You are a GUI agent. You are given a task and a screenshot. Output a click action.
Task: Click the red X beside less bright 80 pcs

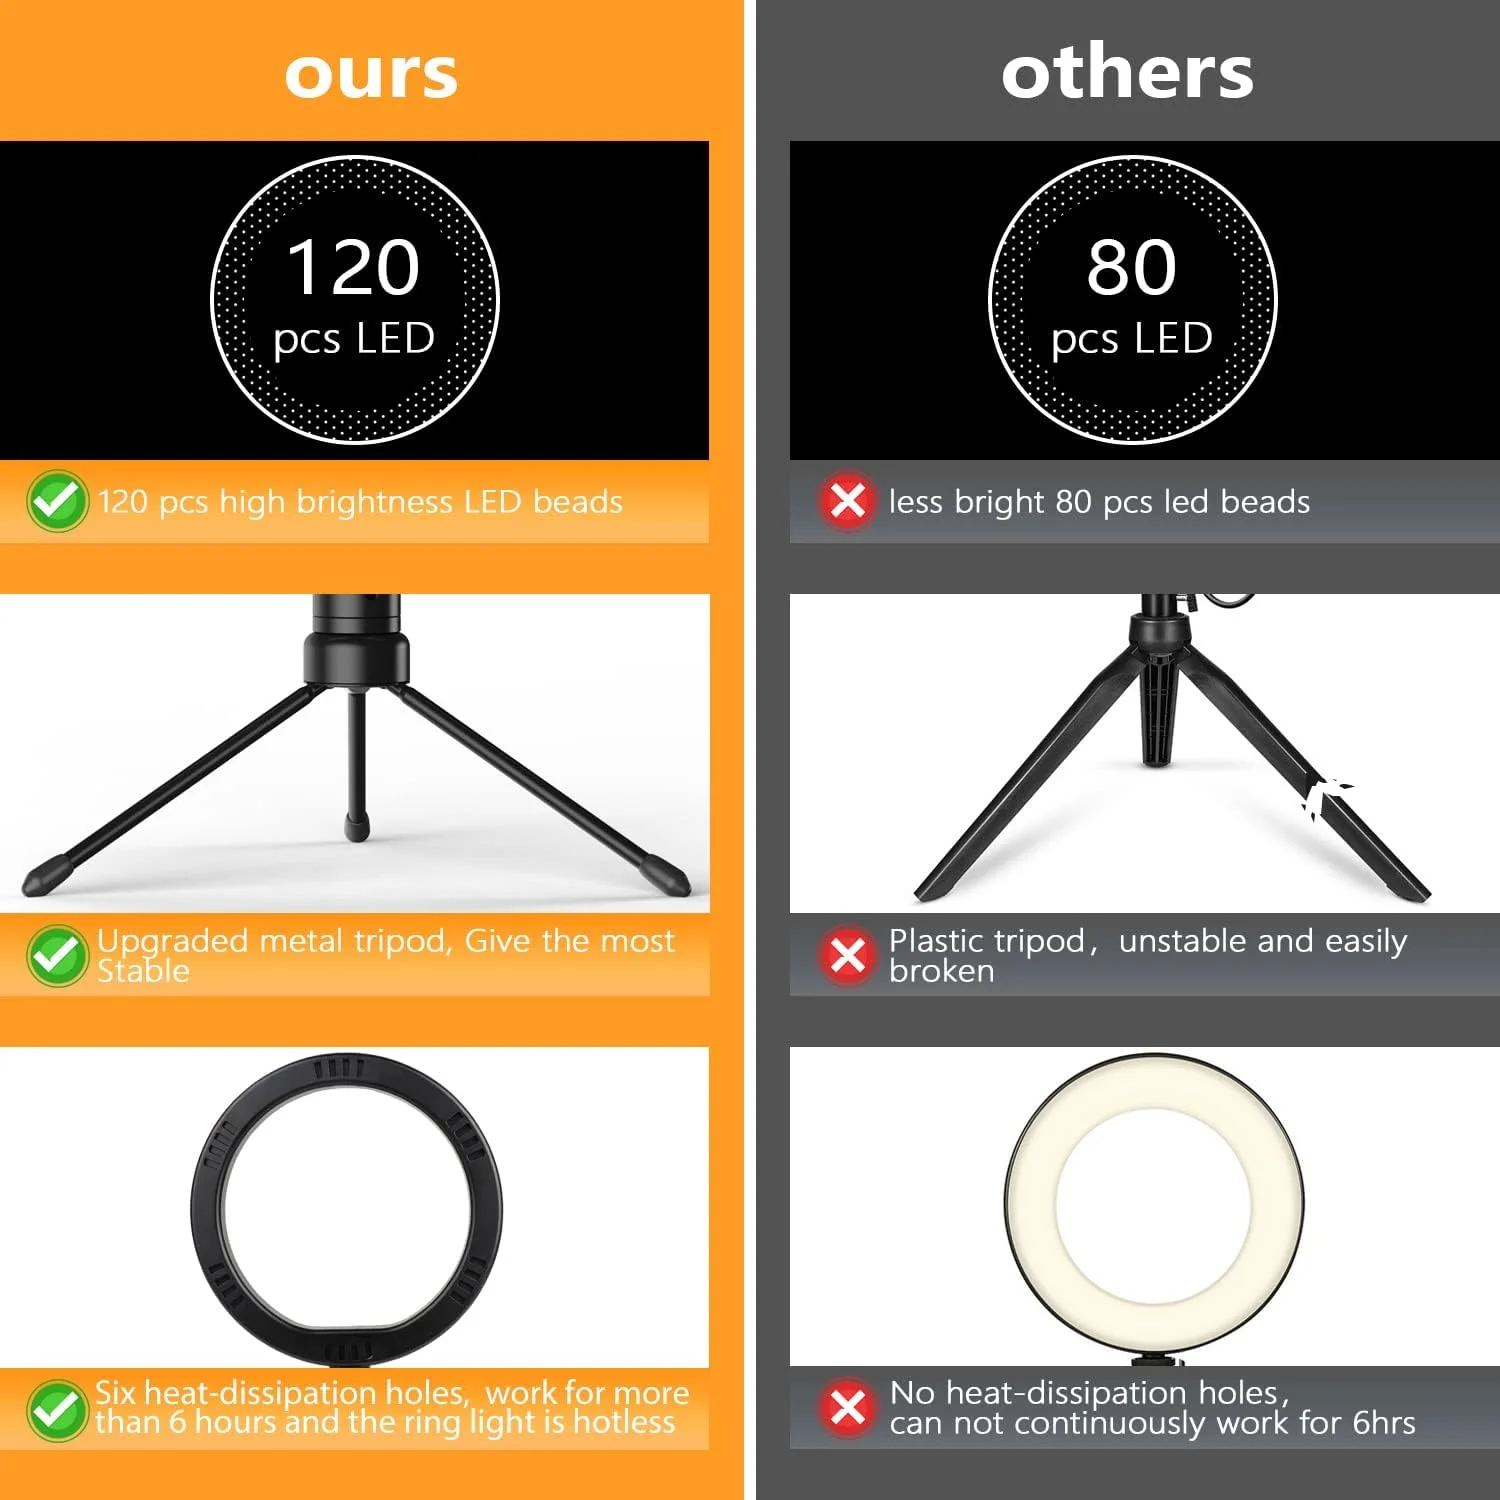pyautogui.click(x=848, y=500)
